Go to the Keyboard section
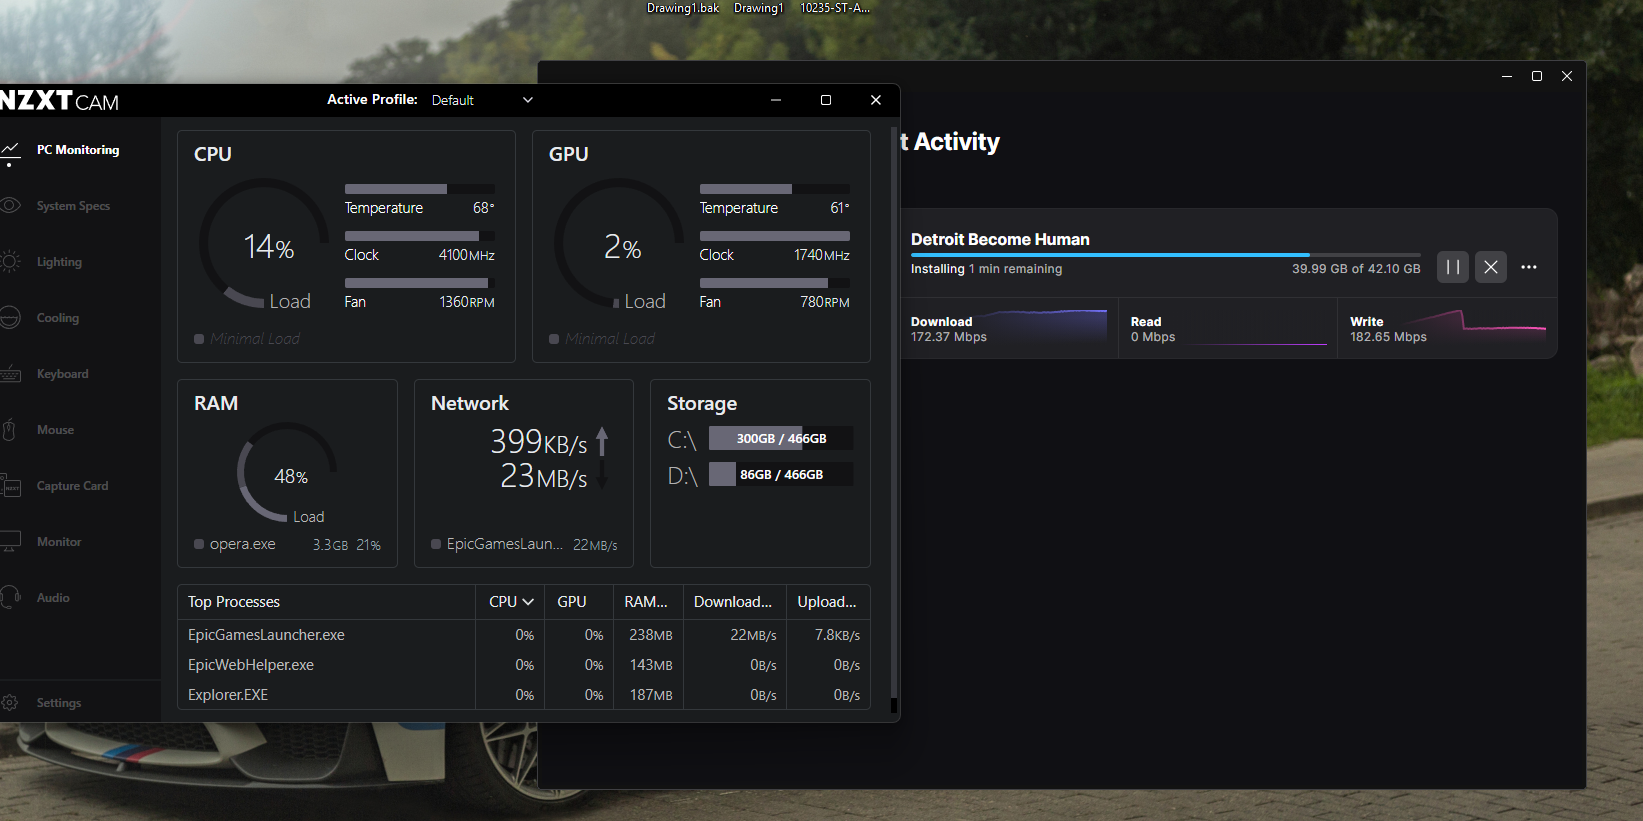 pos(62,374)
